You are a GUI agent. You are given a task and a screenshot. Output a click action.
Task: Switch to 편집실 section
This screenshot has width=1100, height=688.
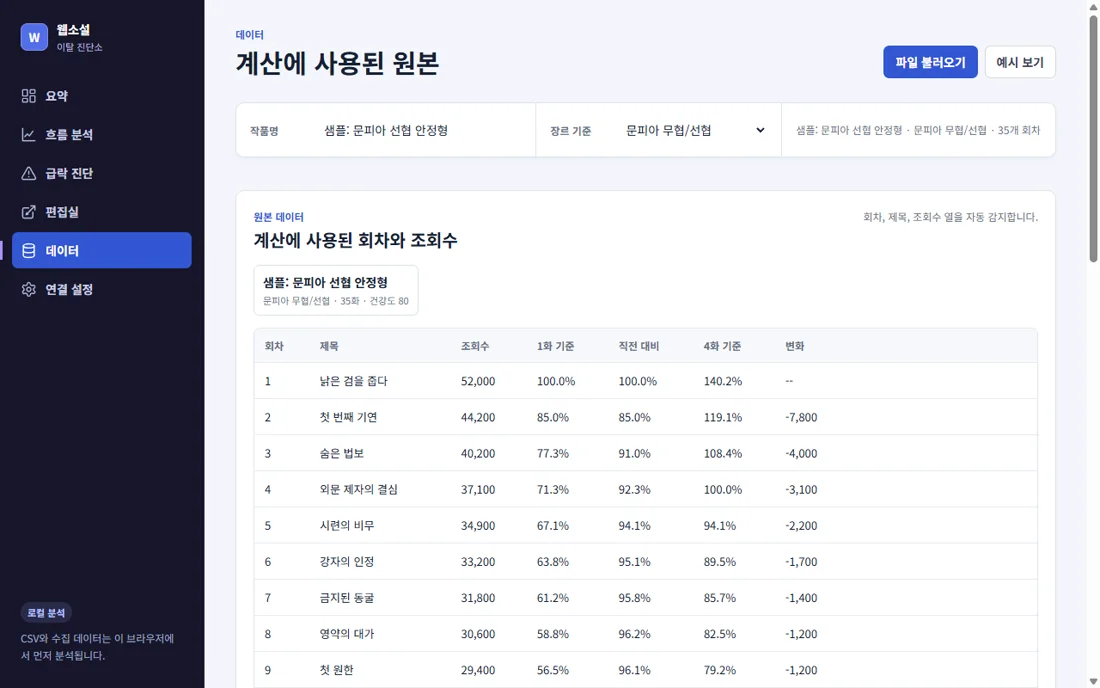(x=102, y=212)
